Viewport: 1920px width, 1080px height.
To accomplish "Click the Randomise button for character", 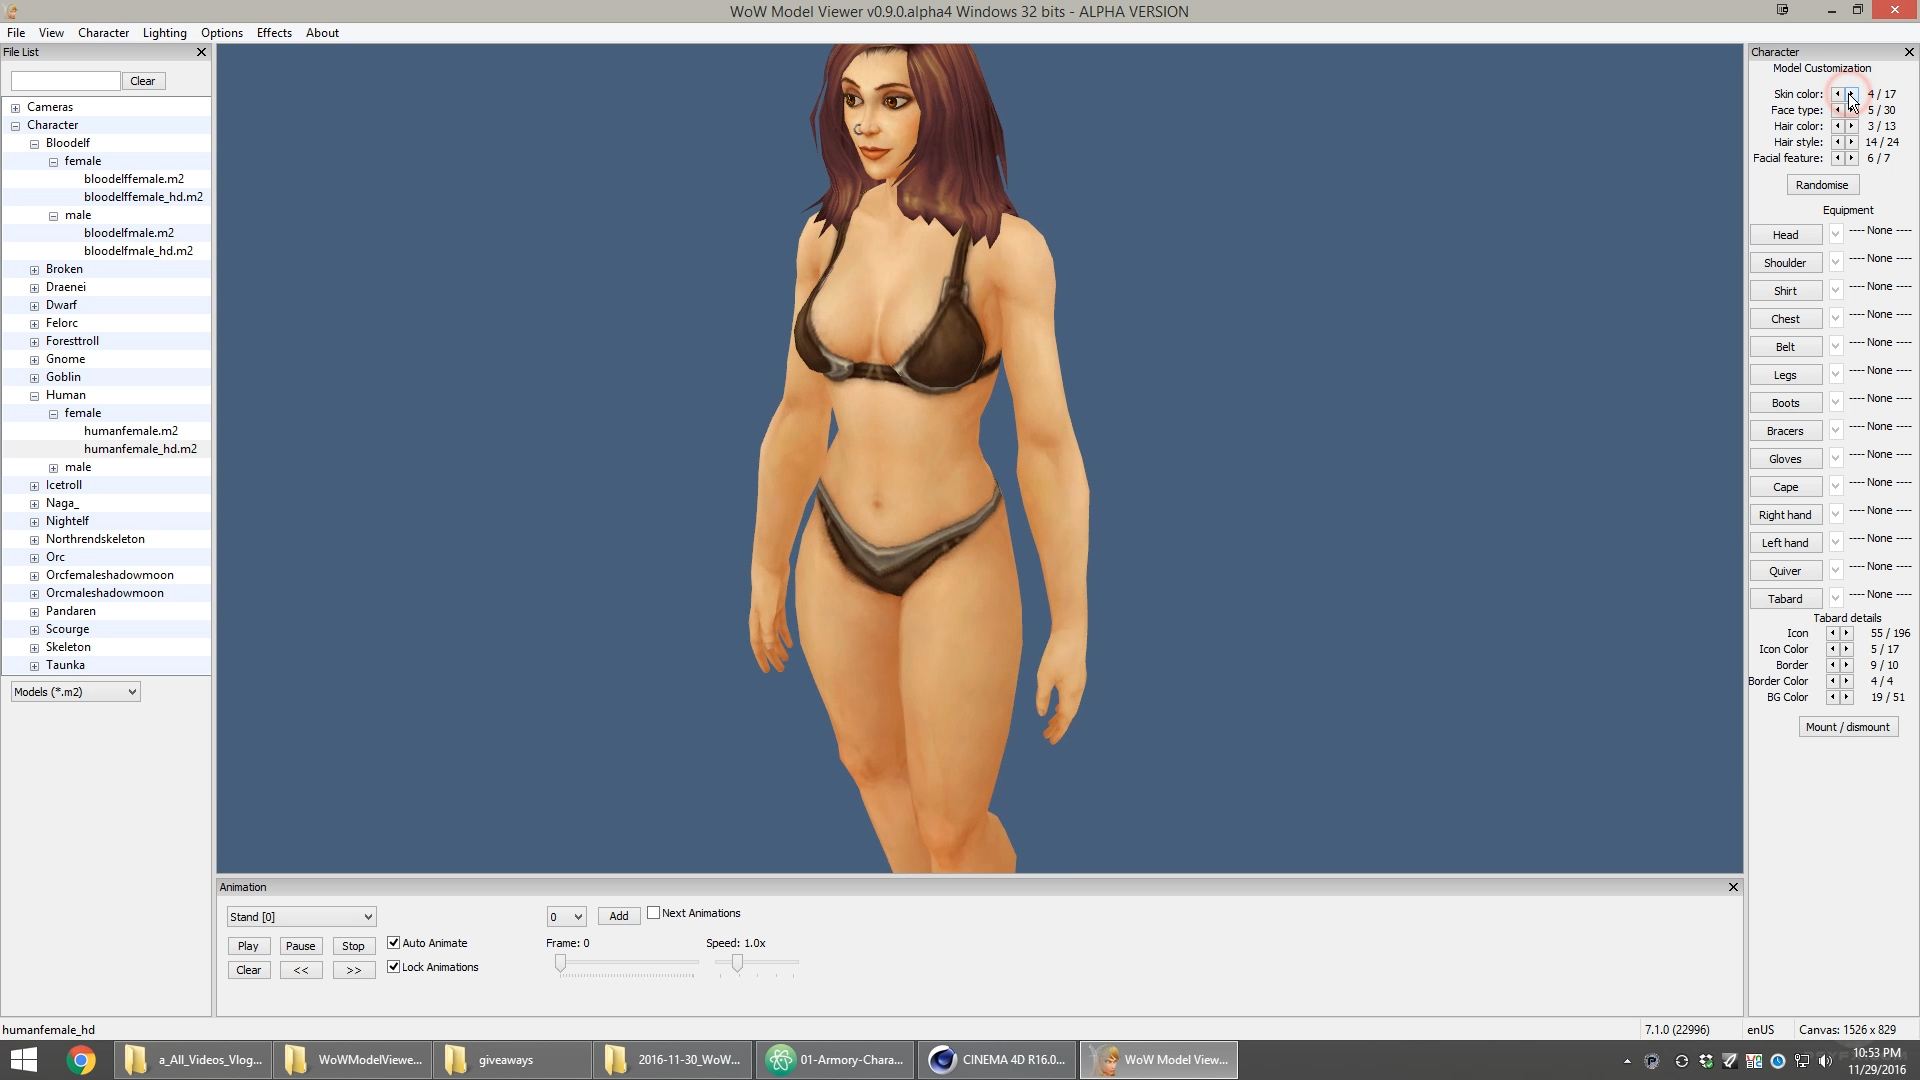I will point(1821,183).
